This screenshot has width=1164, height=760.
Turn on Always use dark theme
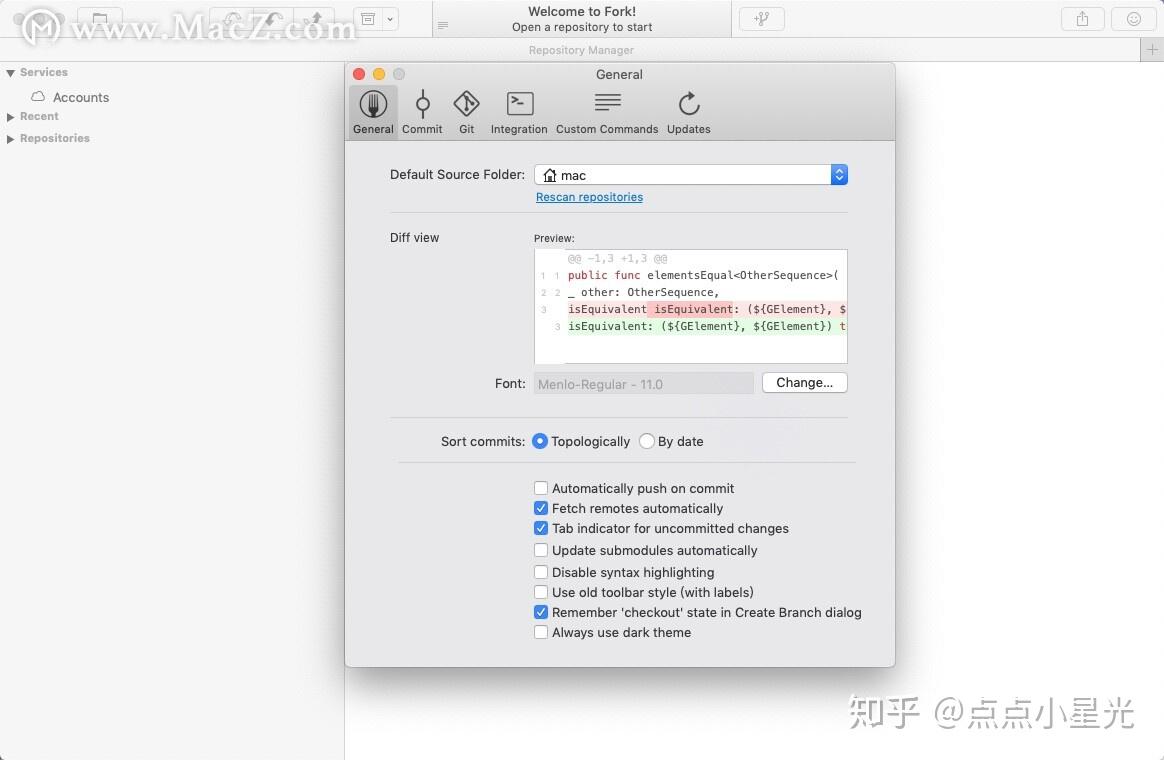(541, 632)
